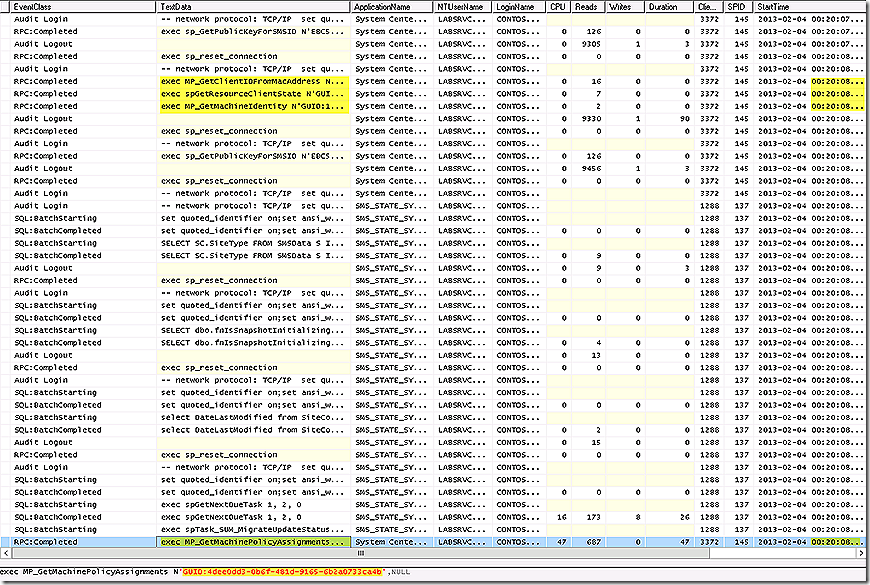Click the exec MP_GetMachinePolicyAssignments cell in the selected row
The width and height of the screenshot is (870, 585).
254,542
